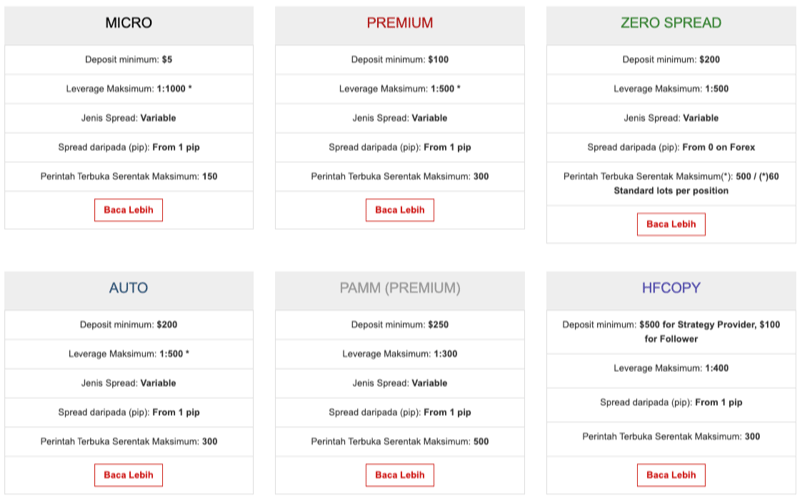Click the blue HFCOPY title
Screen dimensions: 800x497
pyautogui.click(x=671, y=288)
